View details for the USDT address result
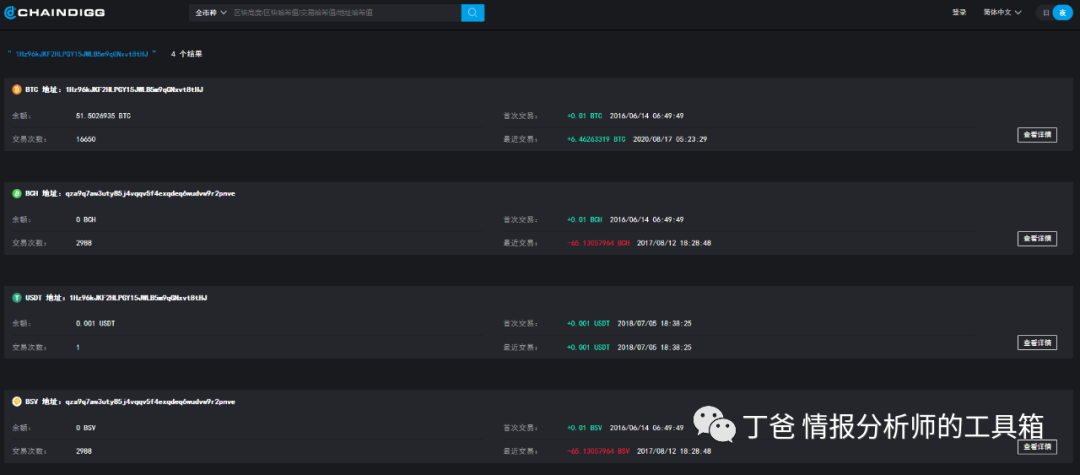 (1036, 342)
